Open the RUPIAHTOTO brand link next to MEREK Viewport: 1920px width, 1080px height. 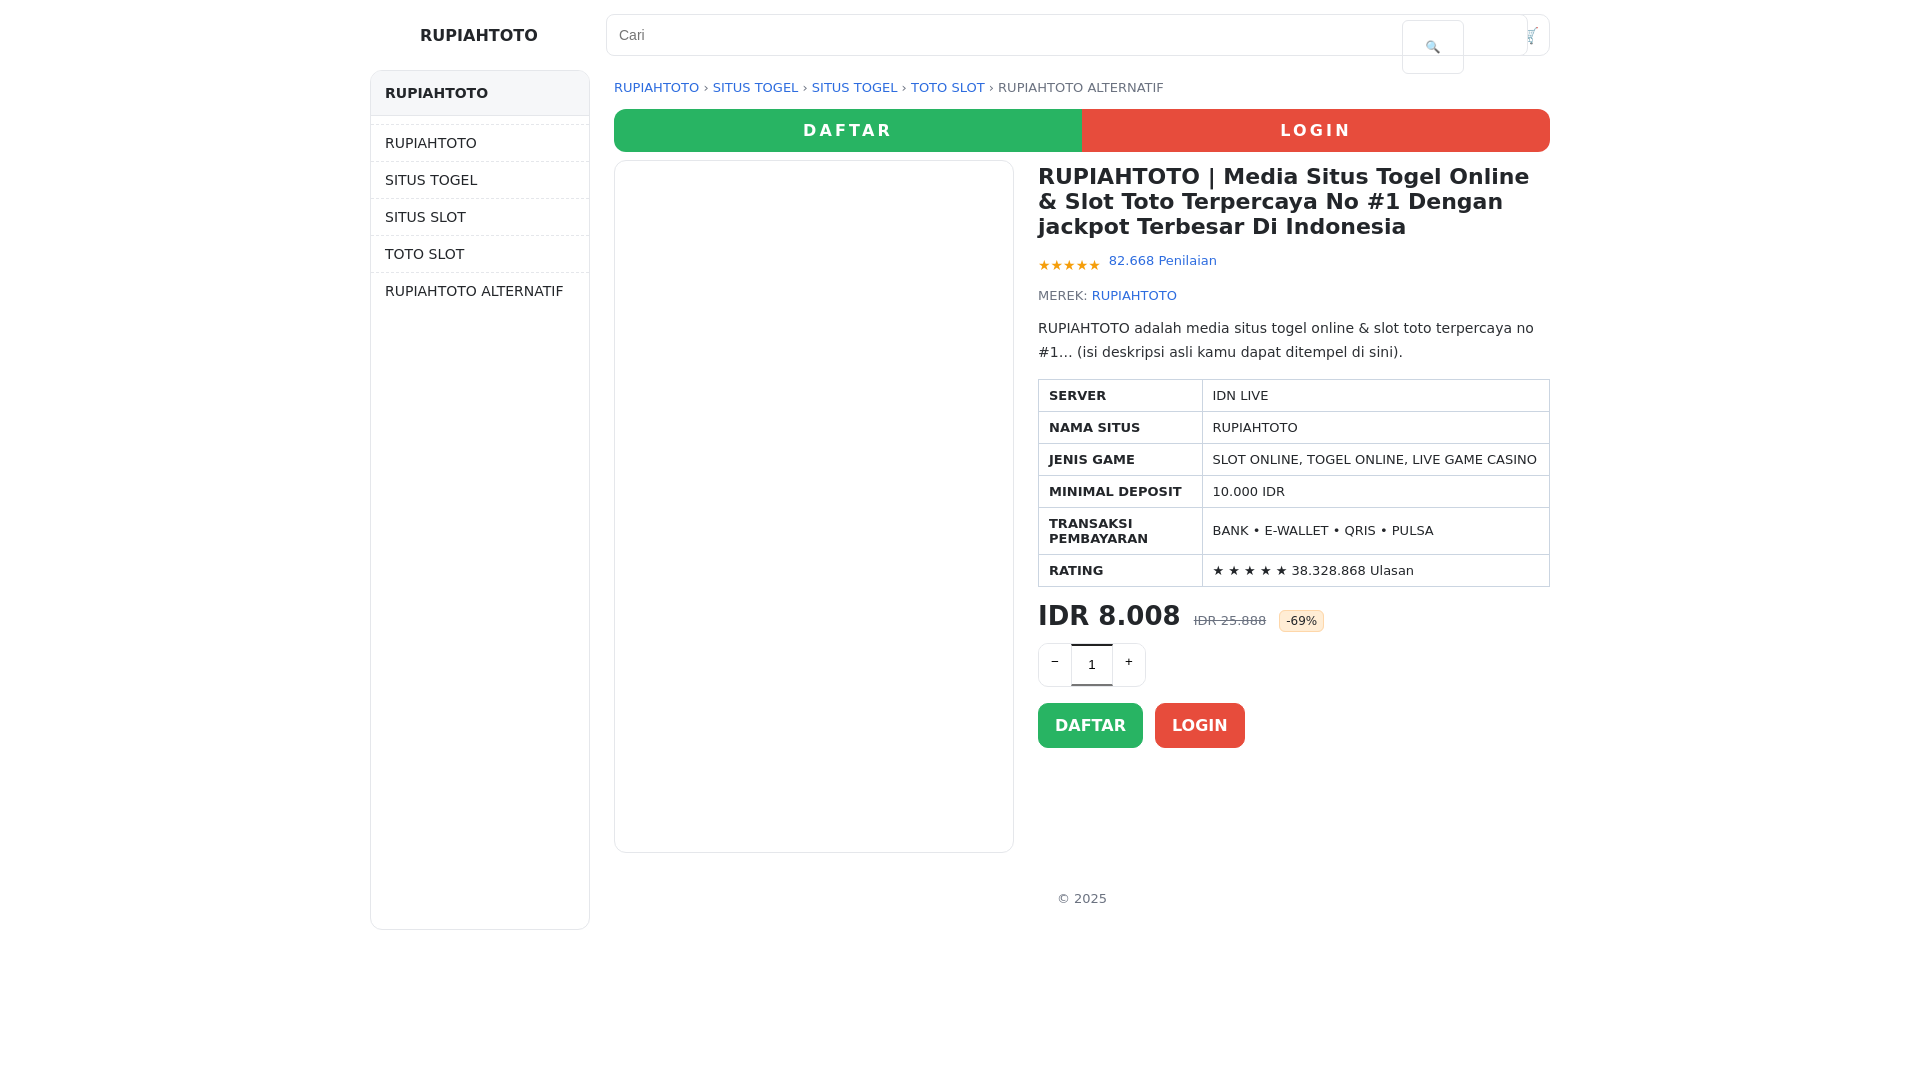(1134, 296)
